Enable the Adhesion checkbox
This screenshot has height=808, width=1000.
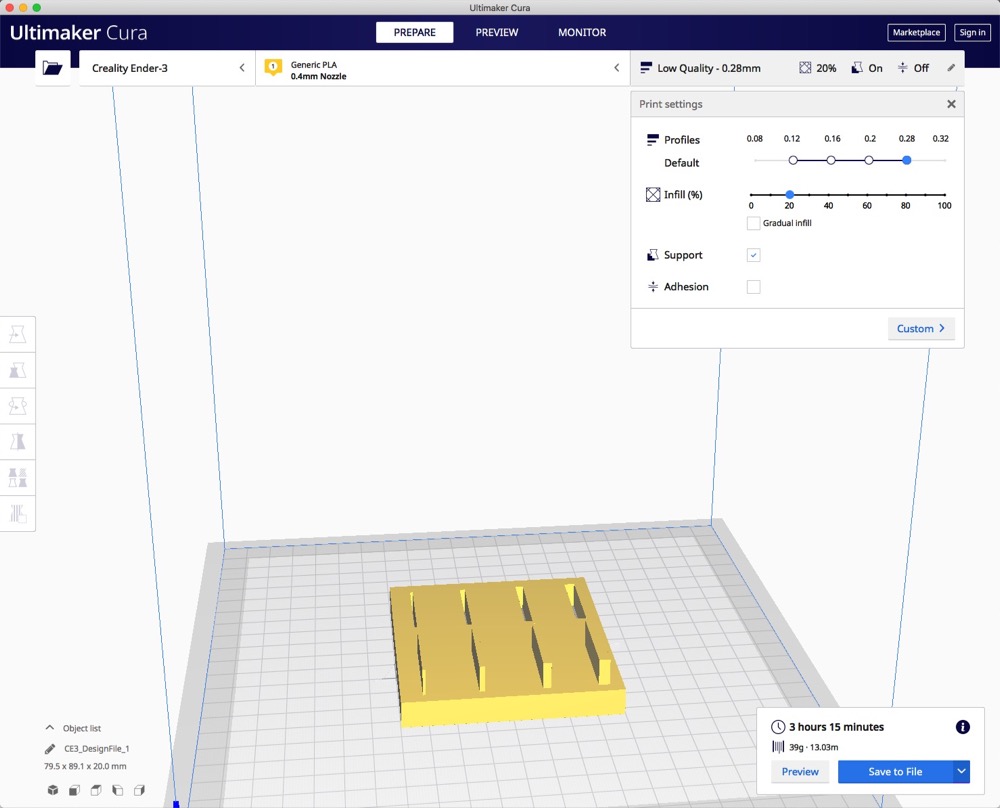[753, 287]
